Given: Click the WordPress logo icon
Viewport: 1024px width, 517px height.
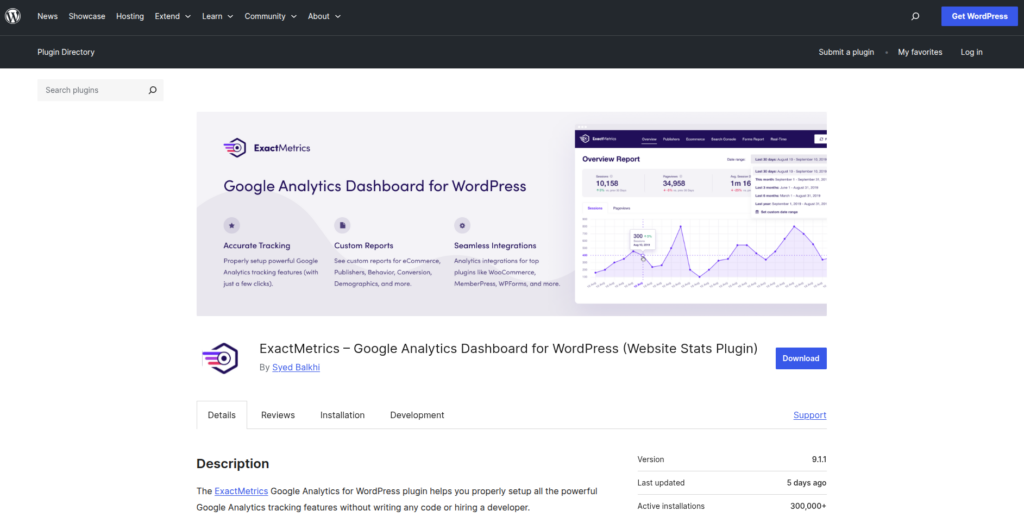Looking at the screenshot, I should point(13,16).
